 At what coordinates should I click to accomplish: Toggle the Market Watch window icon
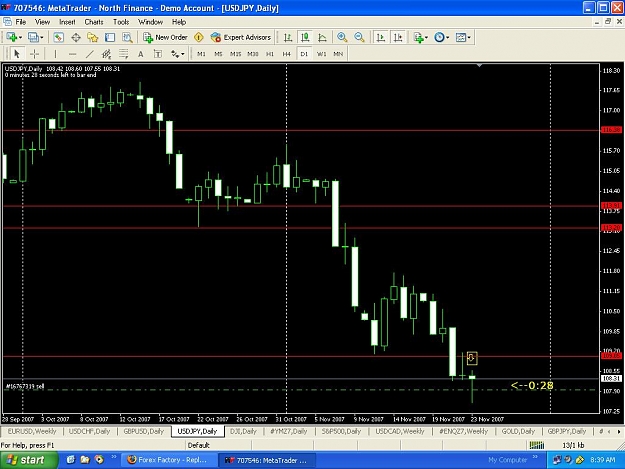point(59,37)
